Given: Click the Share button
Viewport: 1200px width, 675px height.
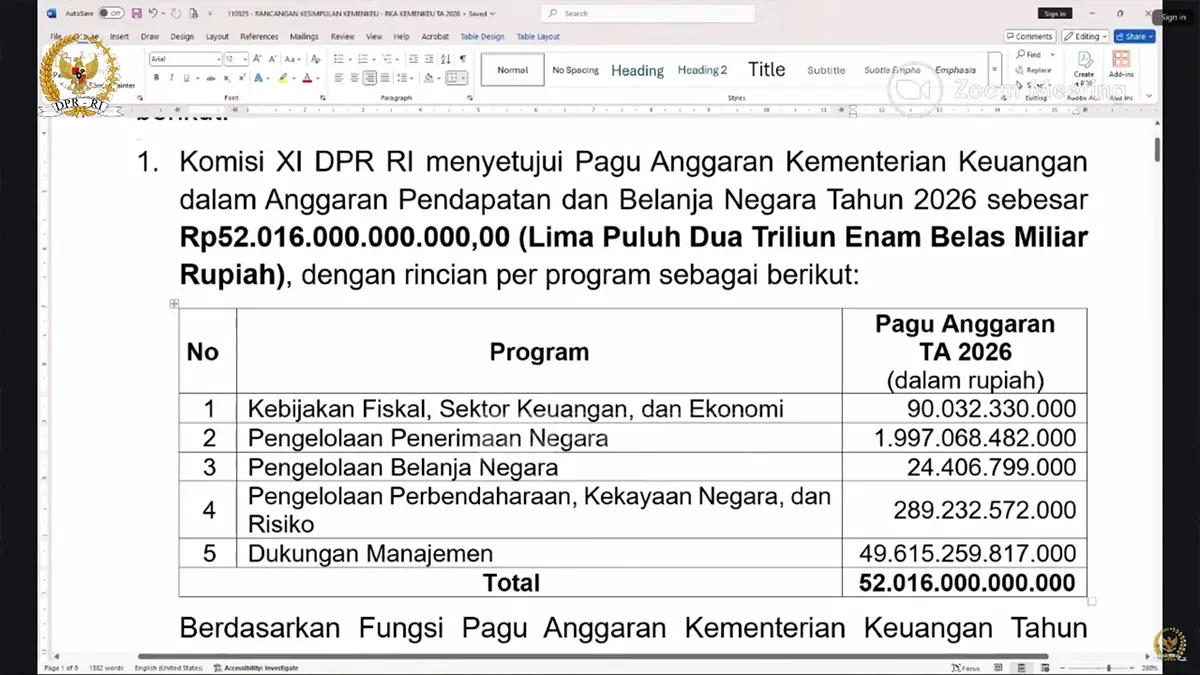Looking at the screenshot, I should click(x=1132, y=35).
